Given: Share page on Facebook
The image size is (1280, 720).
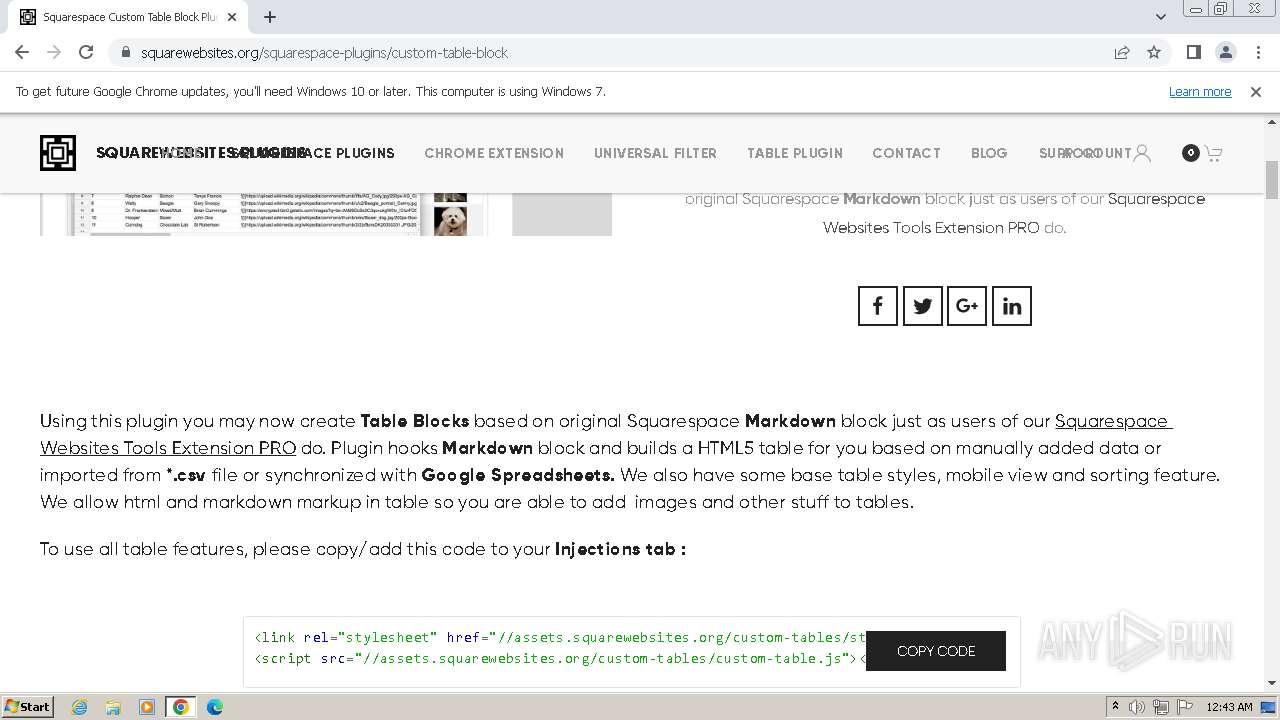Looking at the screenshot, I should click(x=878, y=306).
